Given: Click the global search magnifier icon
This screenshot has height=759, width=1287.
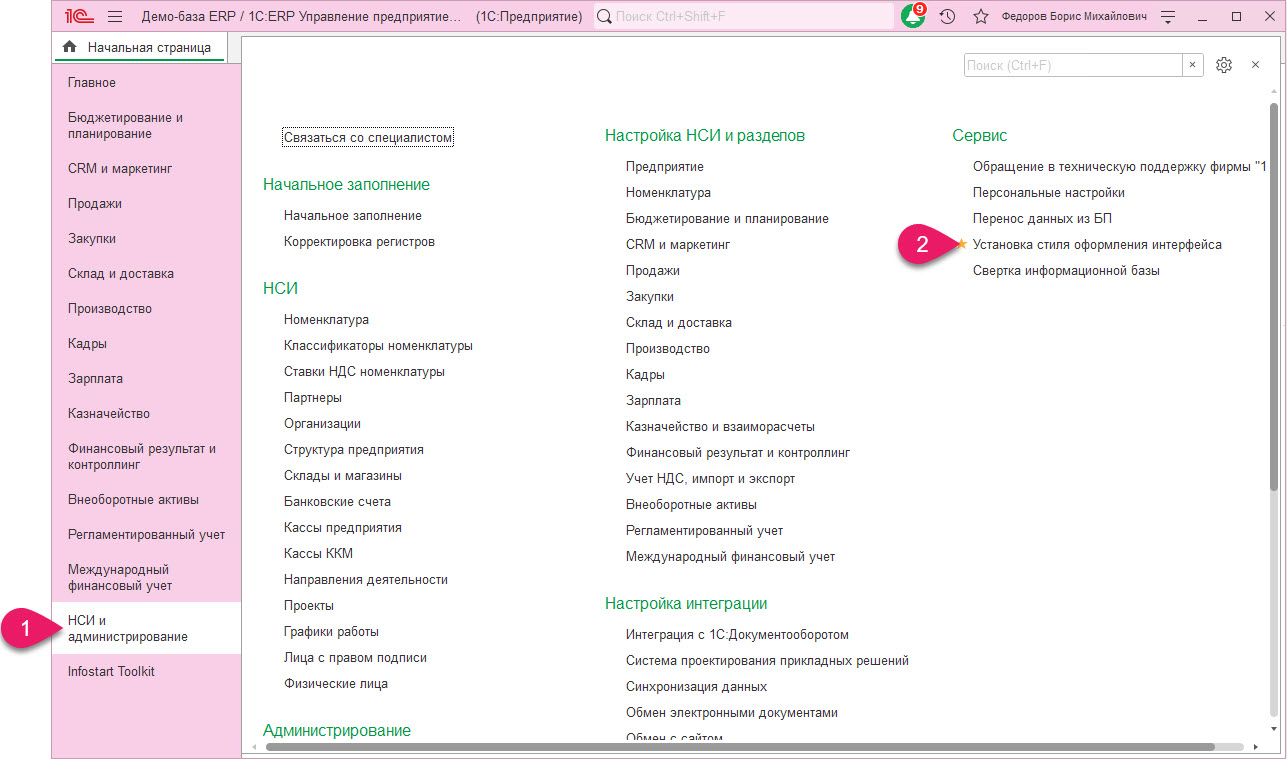Looking at the screenshot, I should (x=604, y=17).
